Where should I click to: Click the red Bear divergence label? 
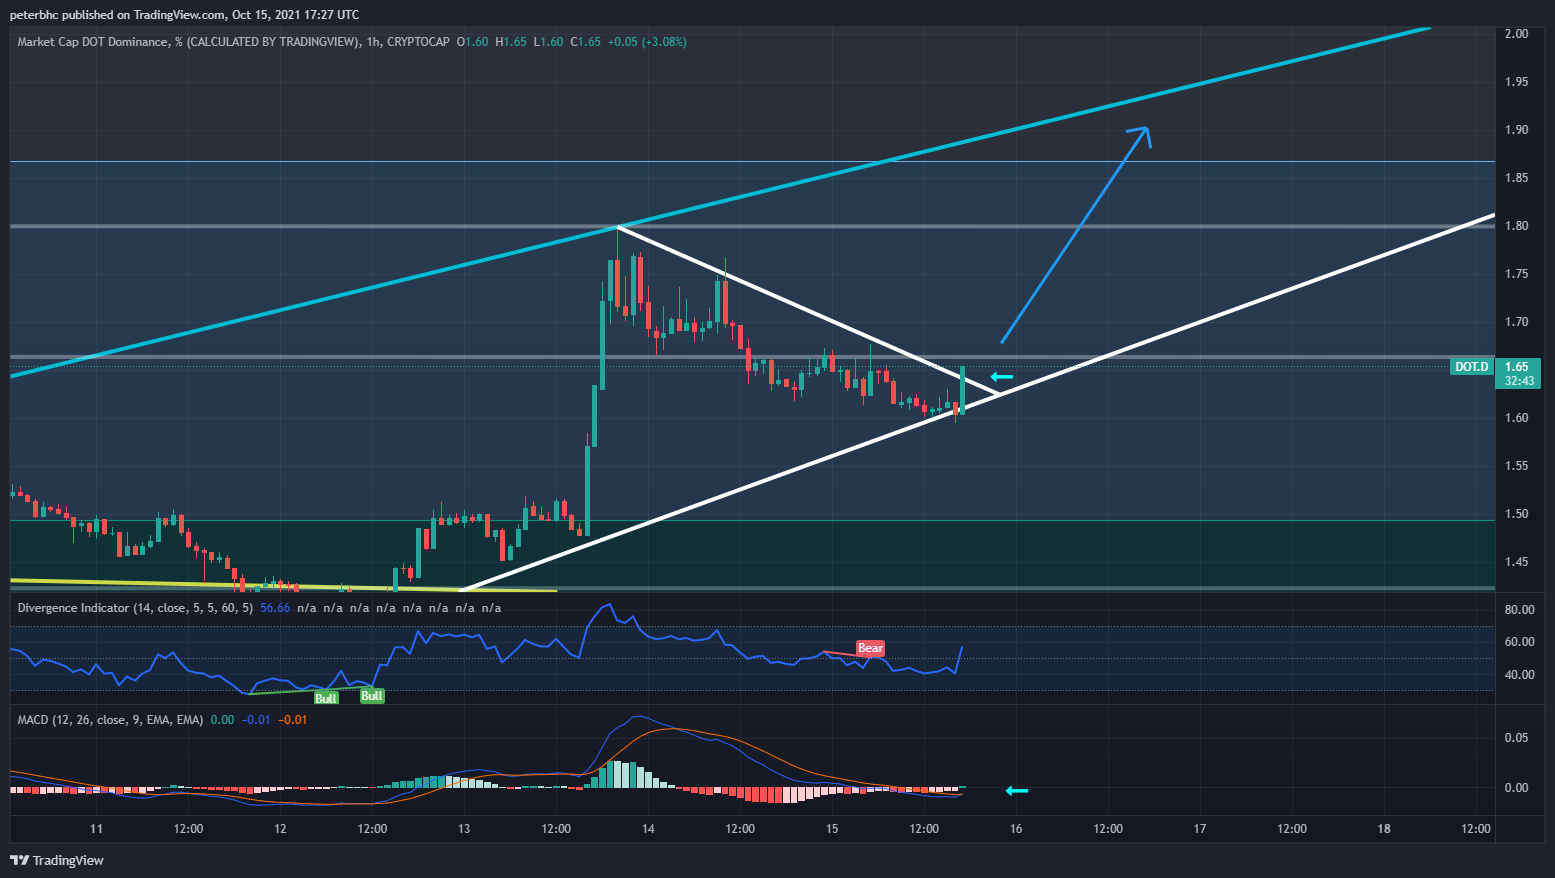(870, 648)
